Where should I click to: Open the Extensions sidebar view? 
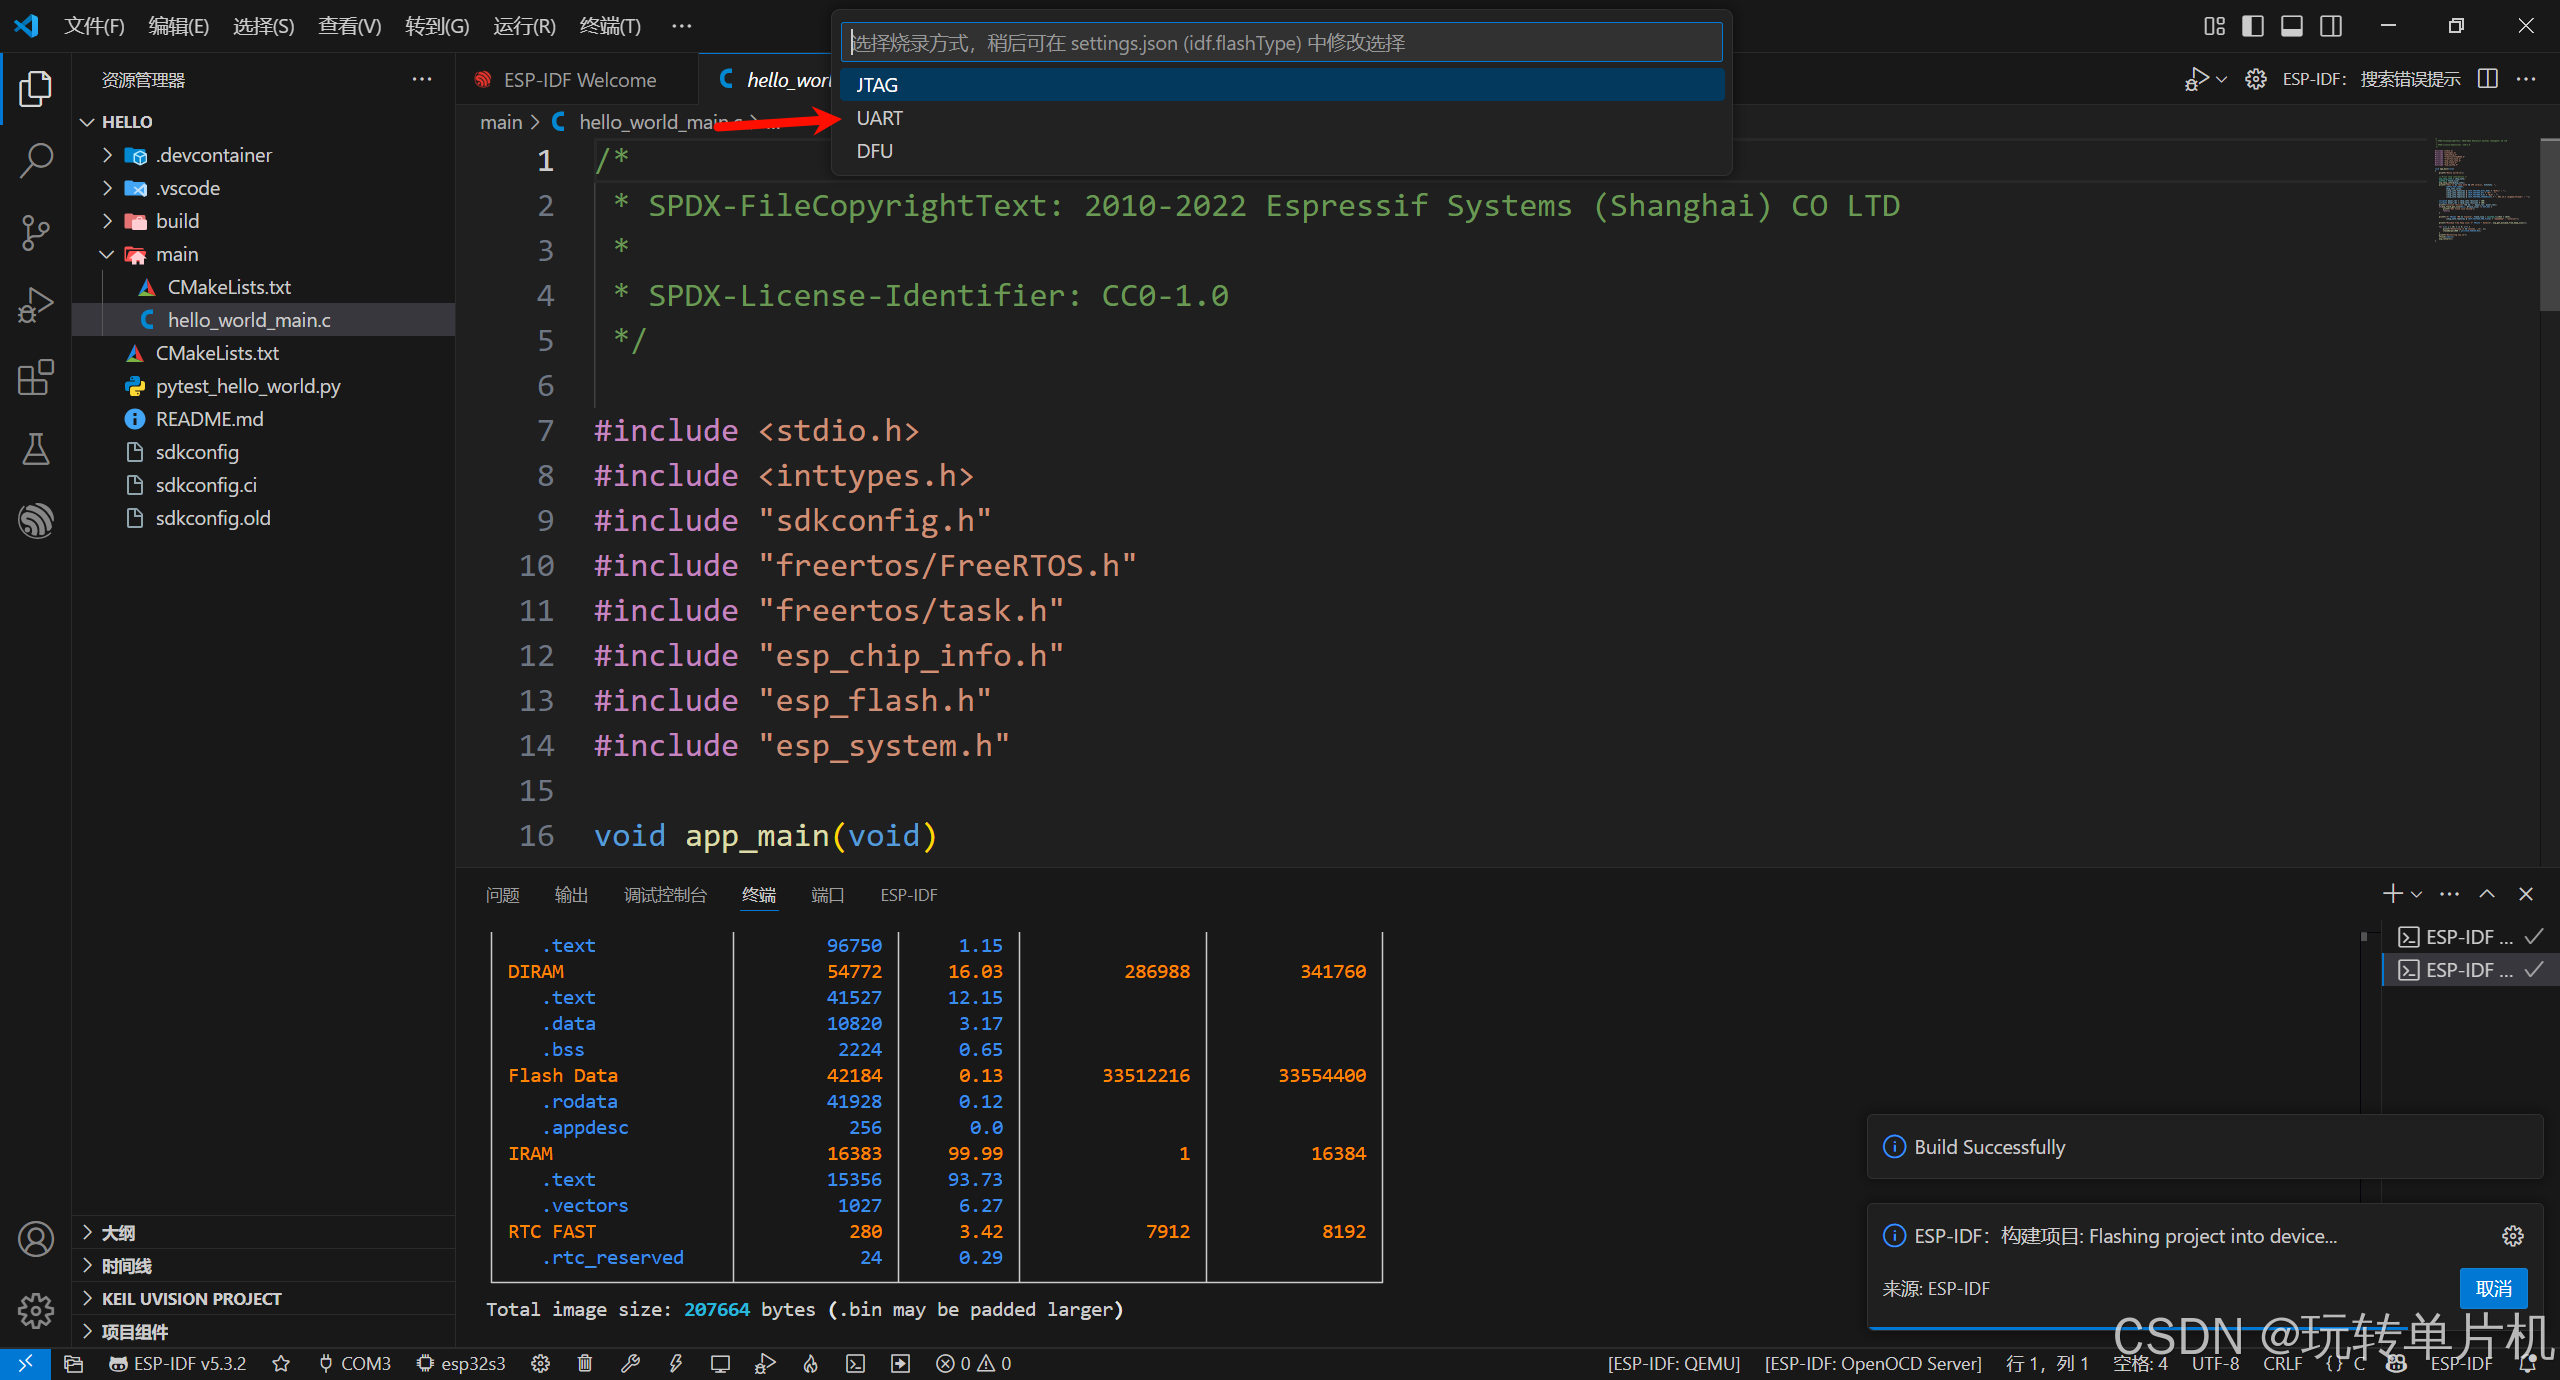(36, 378)
